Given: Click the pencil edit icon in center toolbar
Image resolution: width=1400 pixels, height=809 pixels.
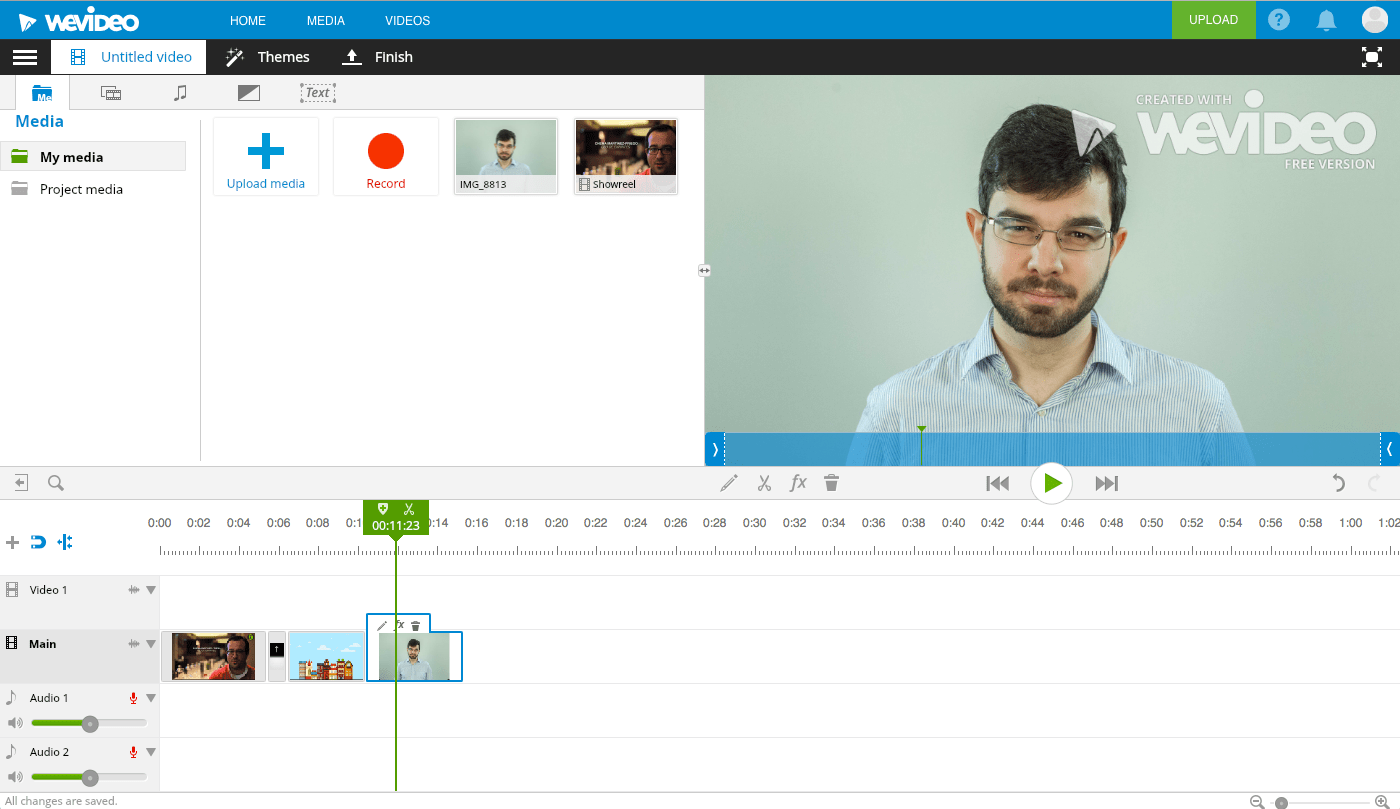Looking at the screenshot, I should 729,483.
